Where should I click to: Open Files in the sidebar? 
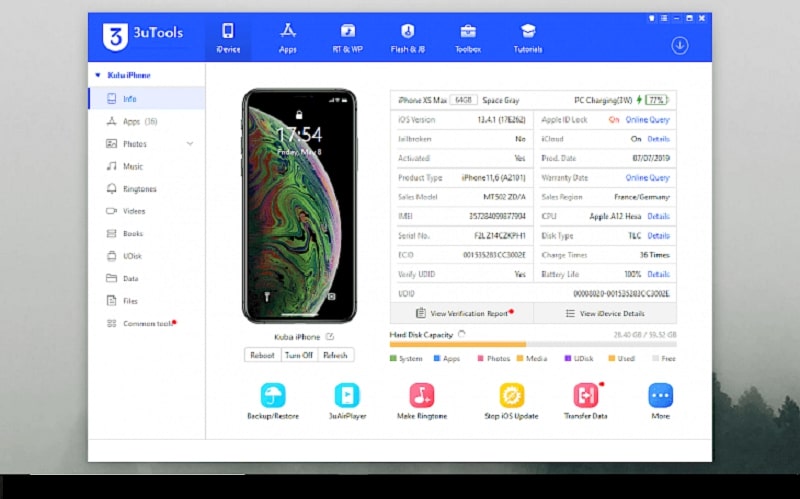(147, 301)
